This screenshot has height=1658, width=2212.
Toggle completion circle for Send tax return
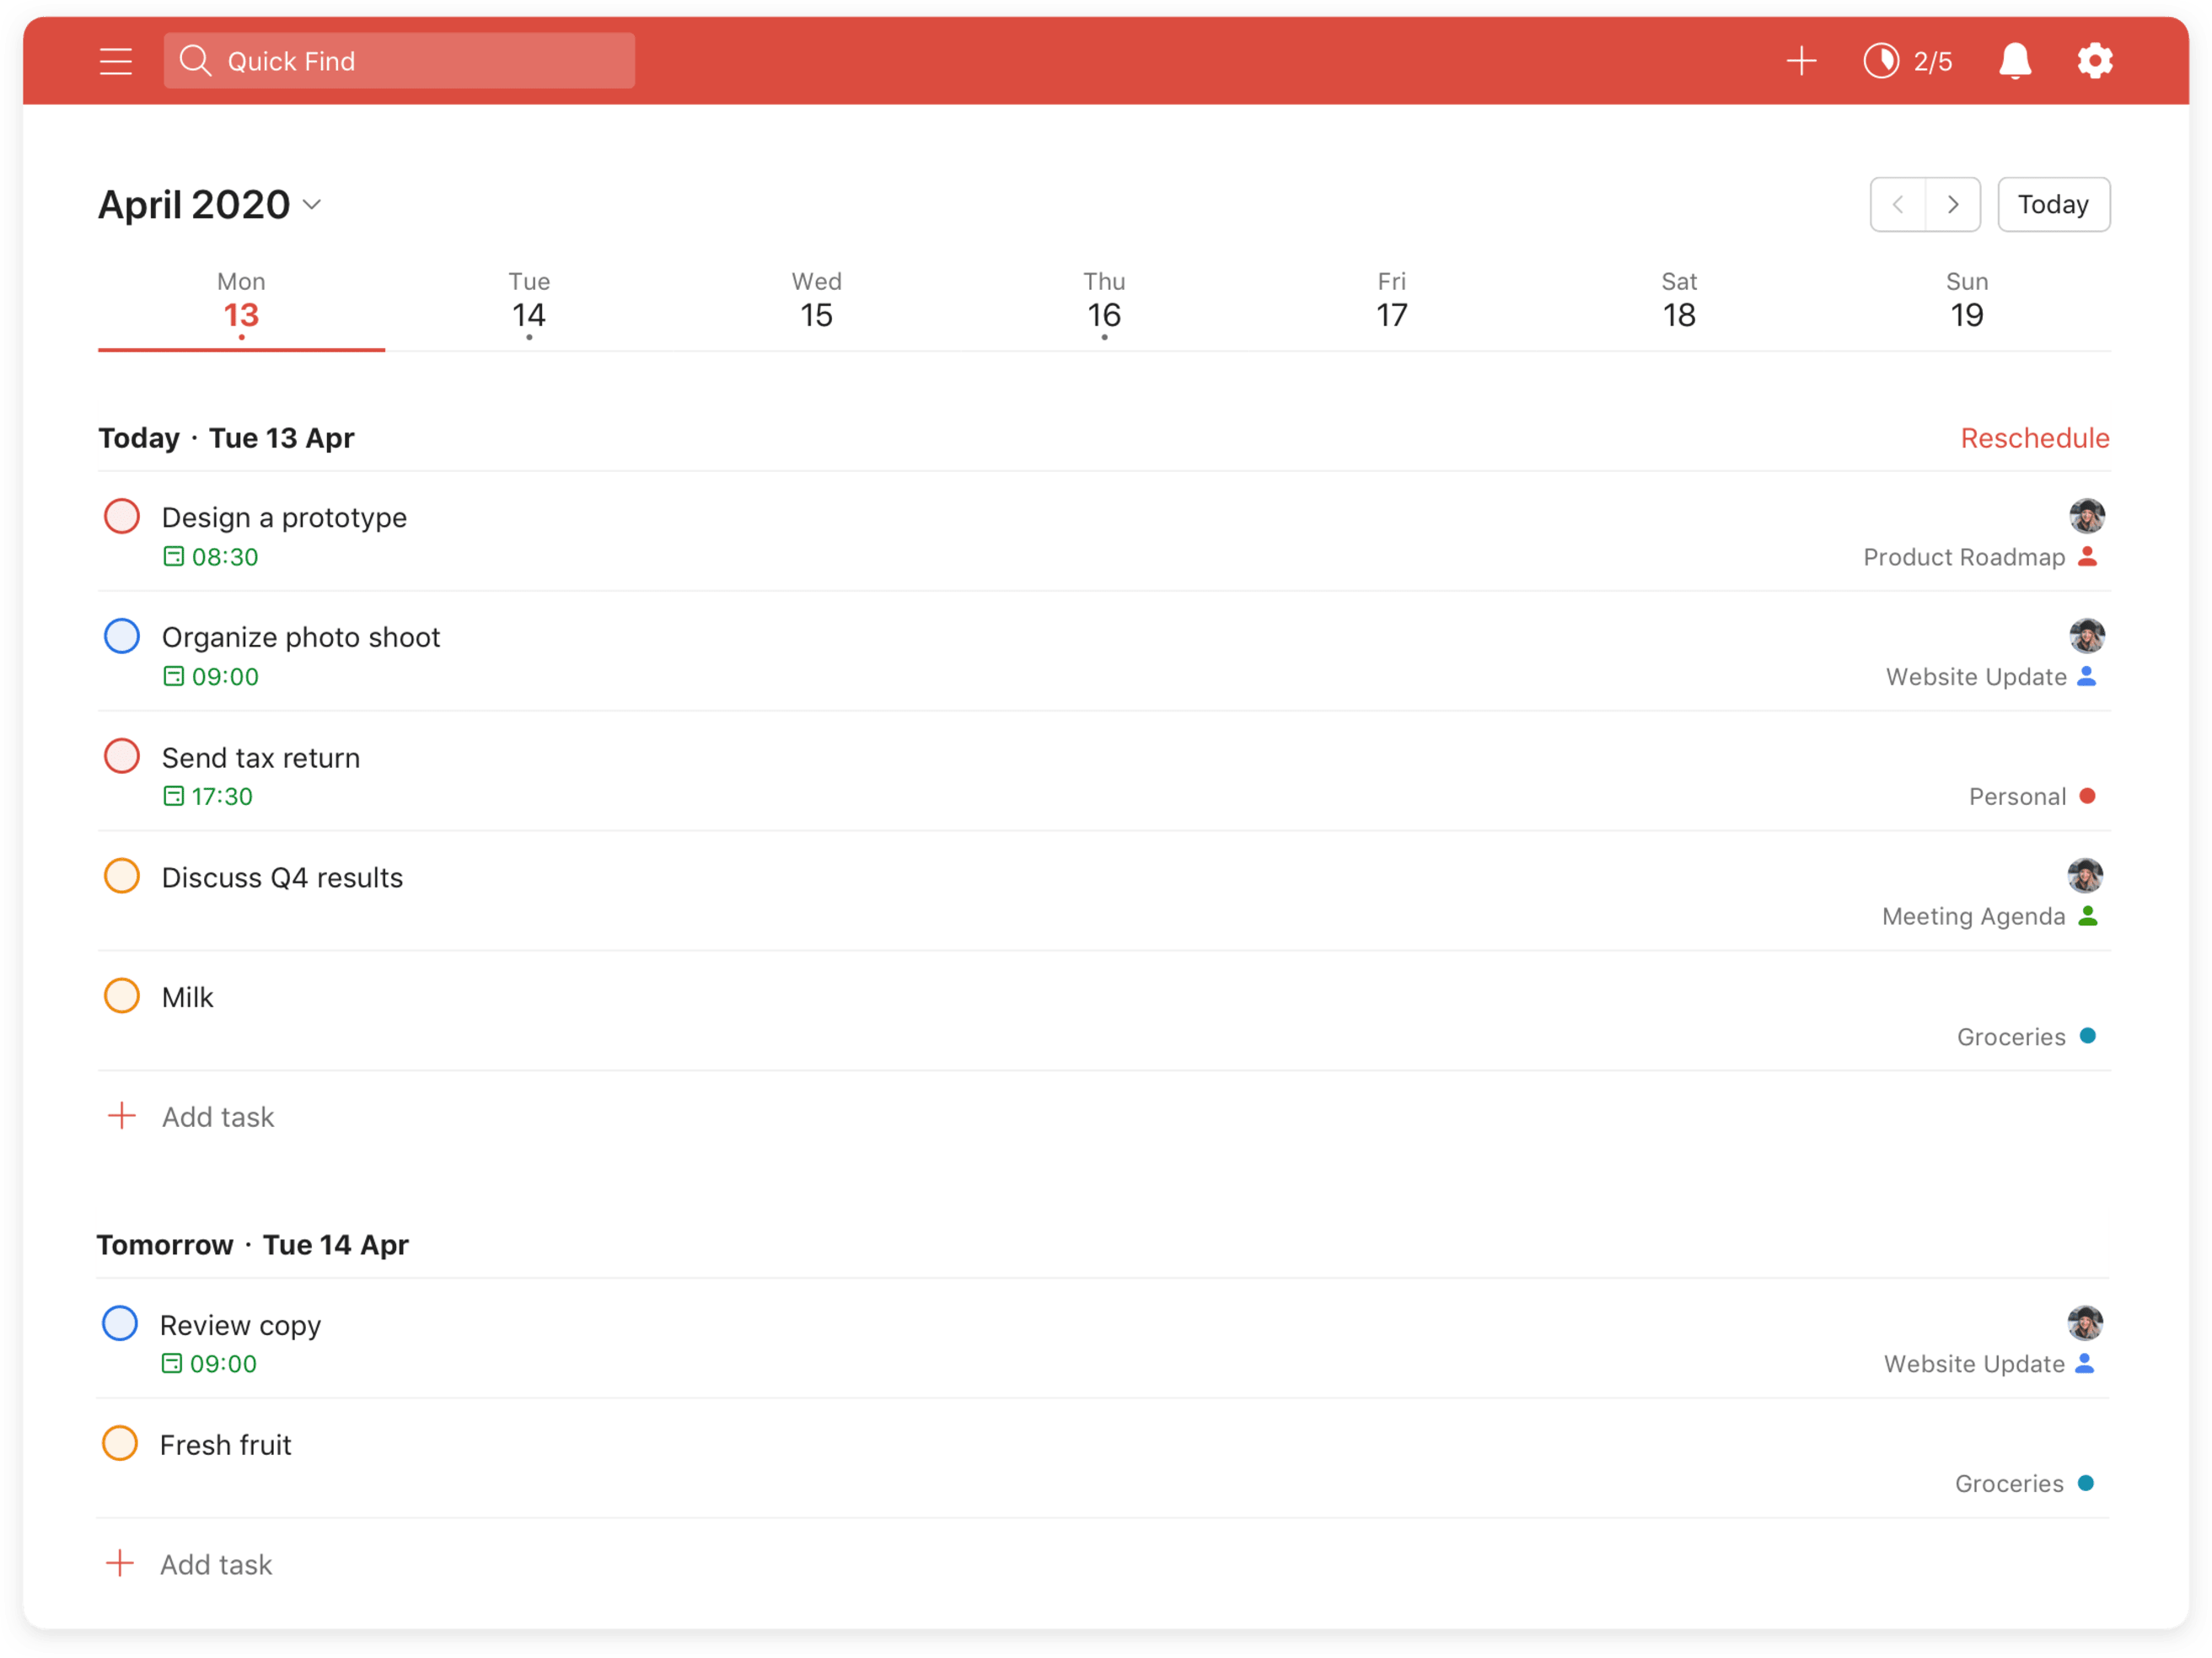122,756
